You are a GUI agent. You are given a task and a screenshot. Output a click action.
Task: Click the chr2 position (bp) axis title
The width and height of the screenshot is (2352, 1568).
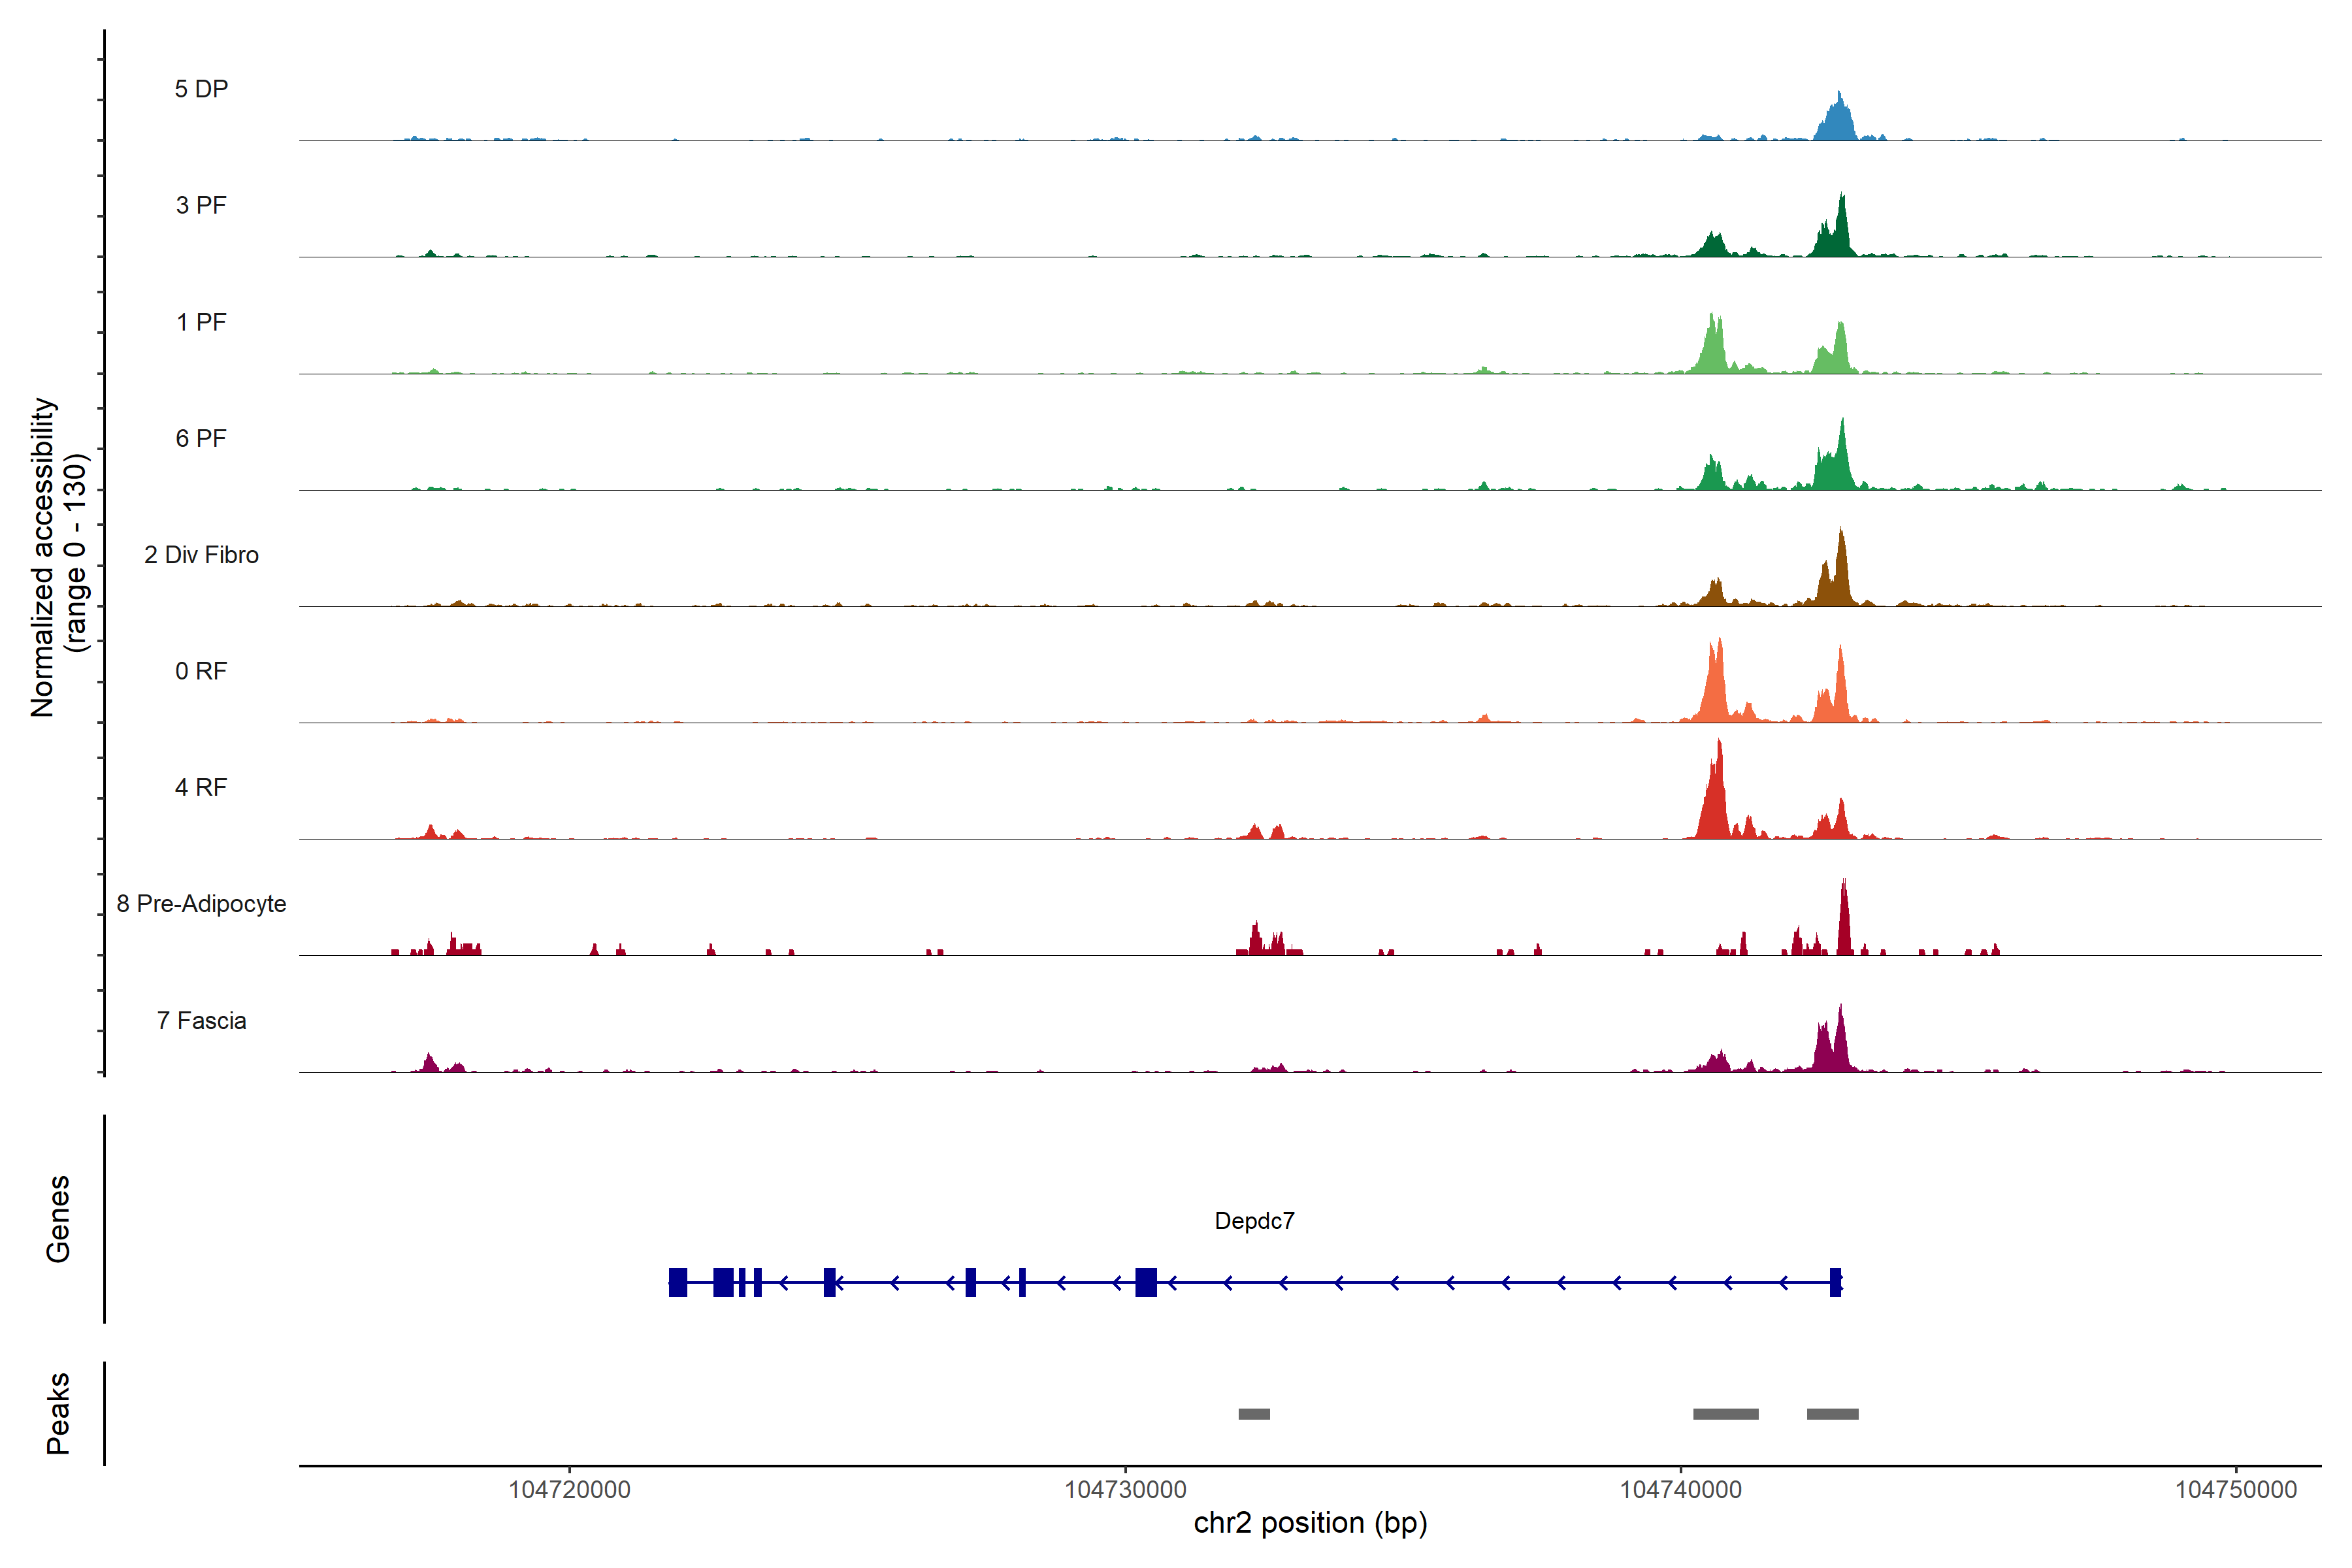click(x=1310, y=1523)
